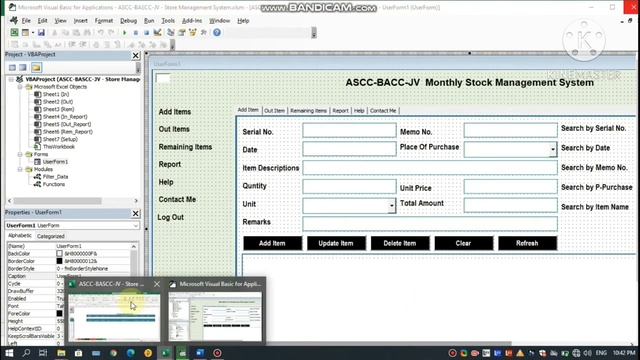Open Object Browser from the toolbar icon
Screen dimensions: 640x360
point(192,32)
